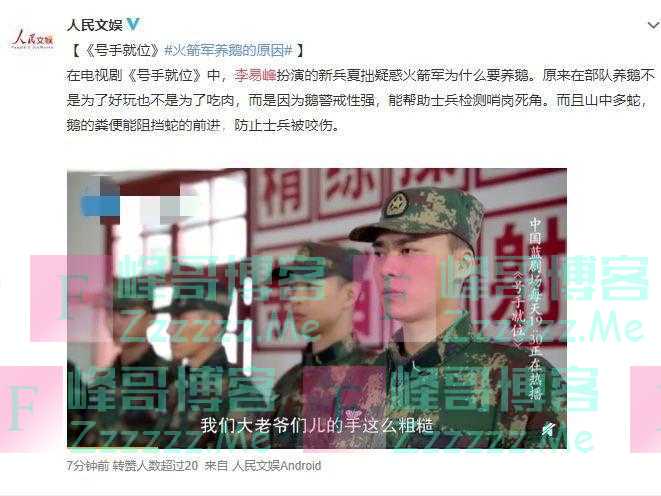The height and width of the screenshot is (496, 661).
Task: Open the 人民文娱 account name link
Action: coord(94,25)
